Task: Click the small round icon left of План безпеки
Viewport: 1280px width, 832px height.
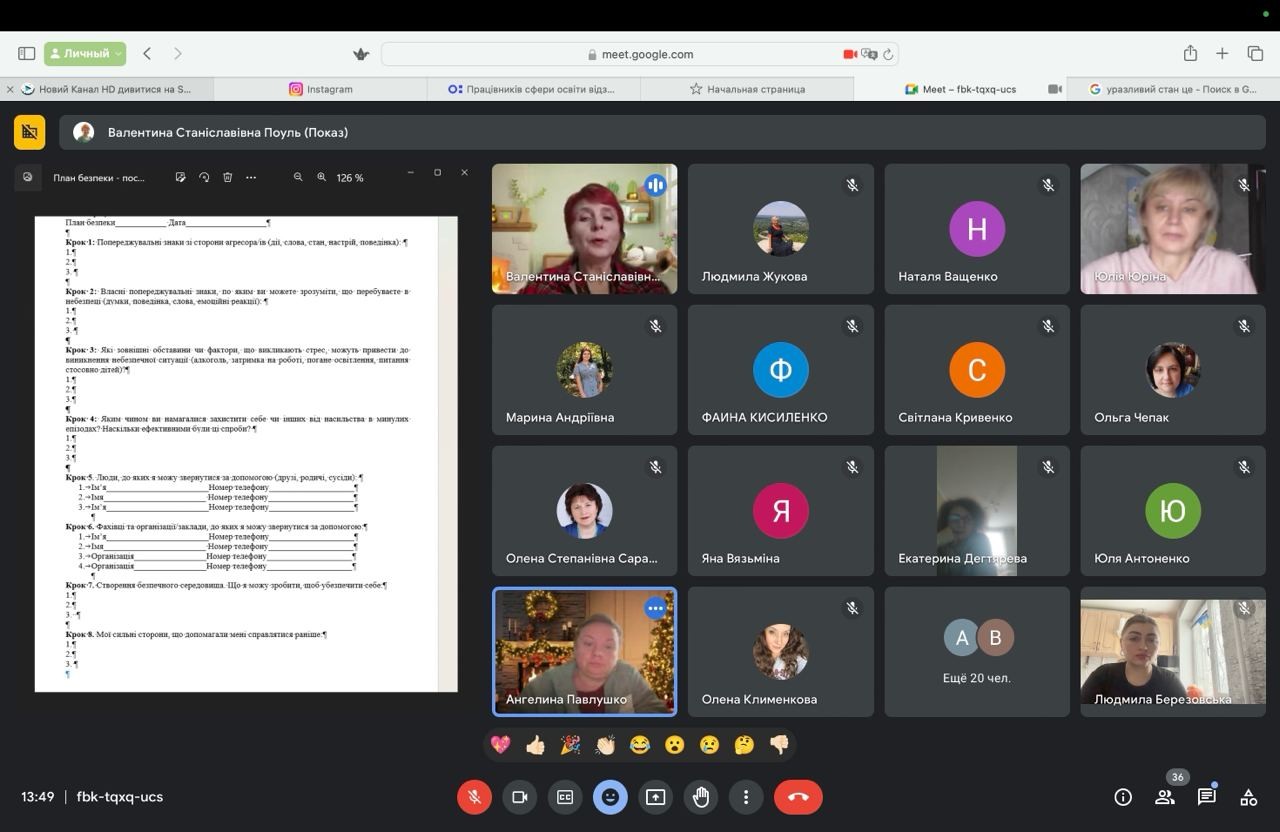Action: click(x=28, y=177)
